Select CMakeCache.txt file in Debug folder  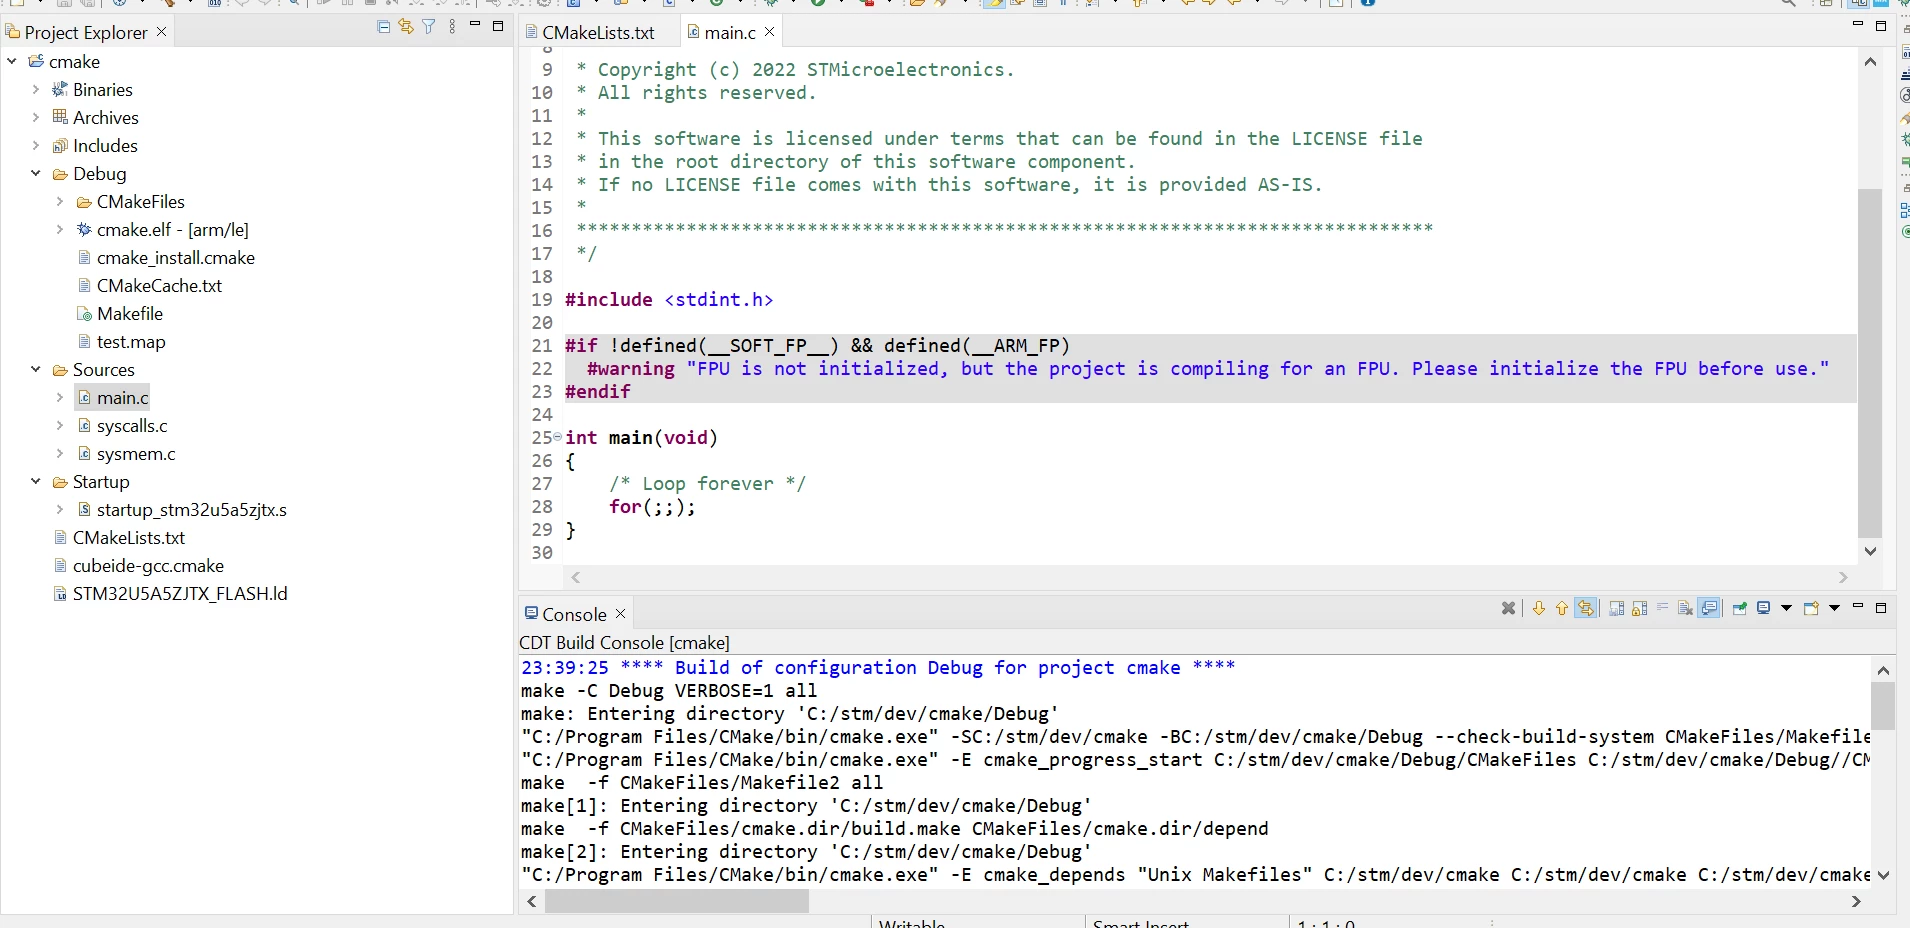tap(159, 285)
